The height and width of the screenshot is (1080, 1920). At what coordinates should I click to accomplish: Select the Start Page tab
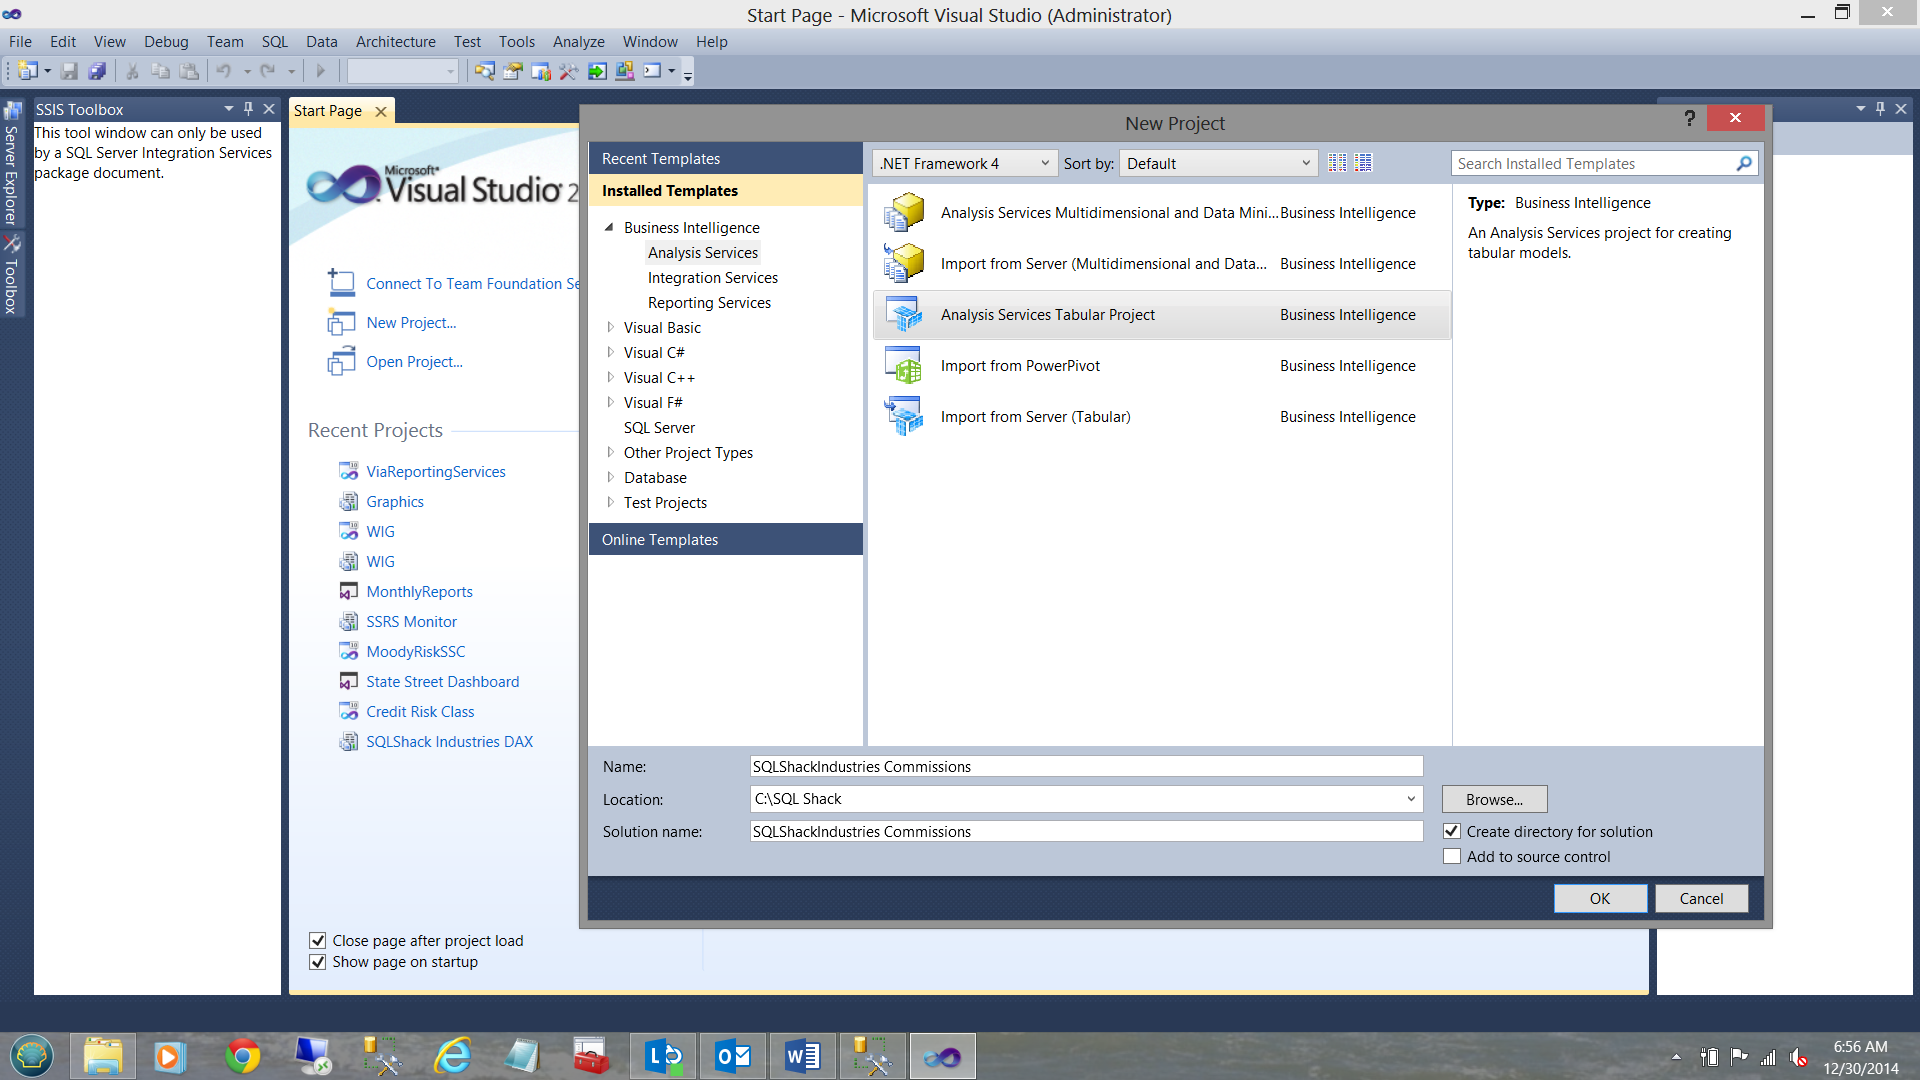tap(328, 111)
